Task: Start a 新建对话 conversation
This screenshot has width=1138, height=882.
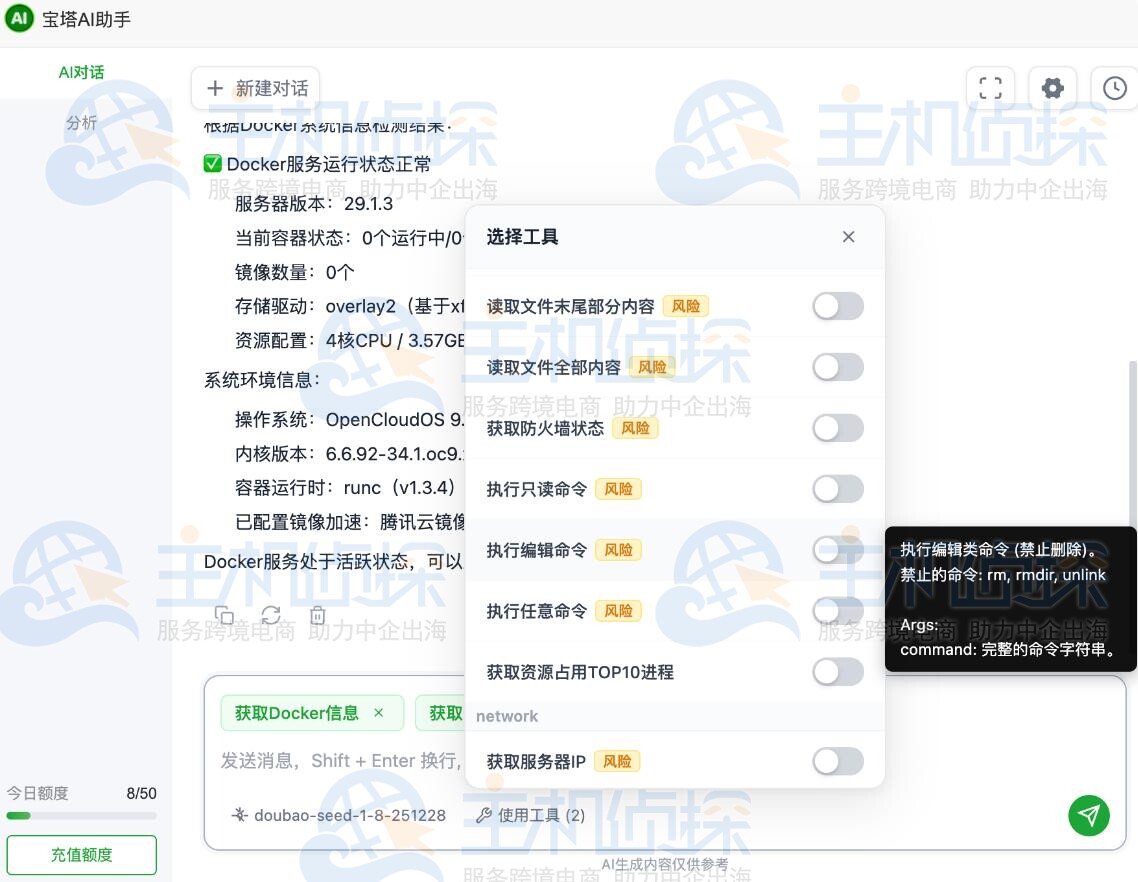Action: (x=256, y=88)
